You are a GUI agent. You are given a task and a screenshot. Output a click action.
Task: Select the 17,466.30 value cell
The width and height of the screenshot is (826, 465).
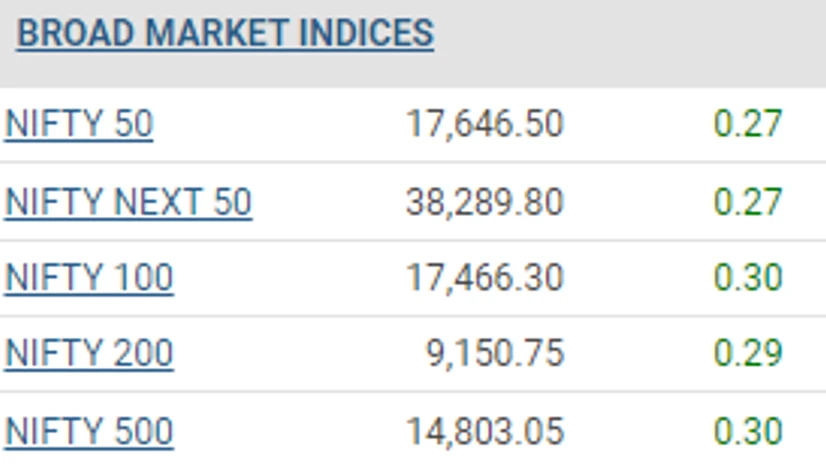pyautogui.click(x=484, y=278)
